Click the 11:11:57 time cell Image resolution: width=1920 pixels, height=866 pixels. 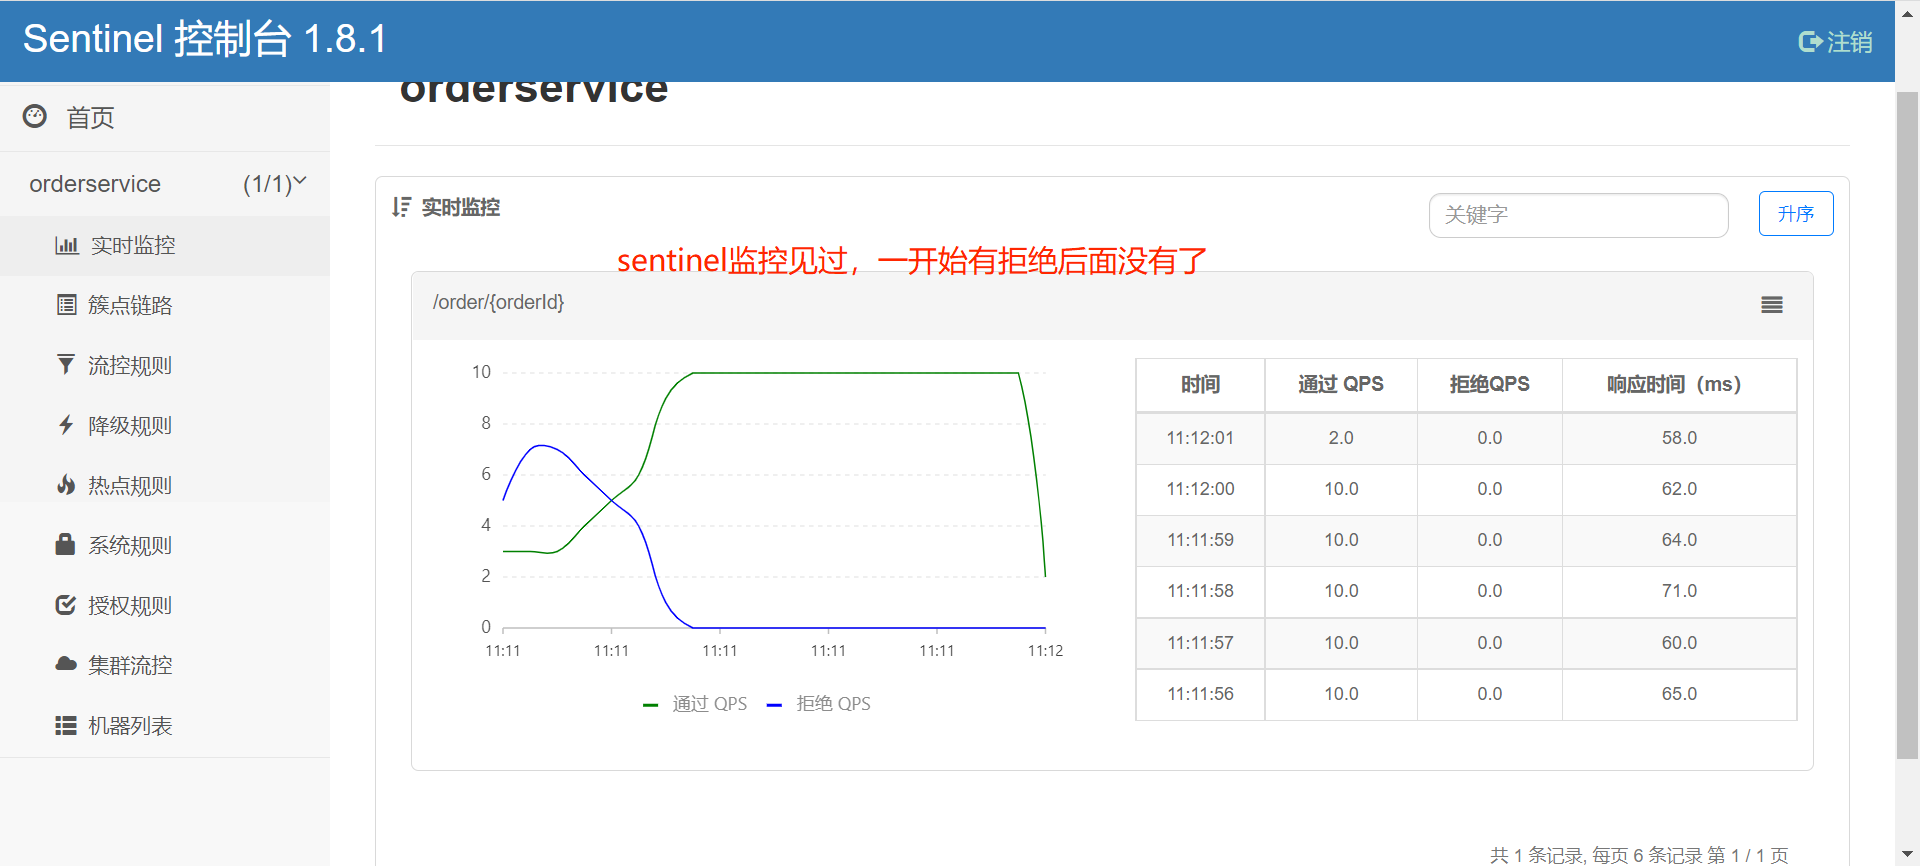pyautogui.click(x=1200, y=643)
